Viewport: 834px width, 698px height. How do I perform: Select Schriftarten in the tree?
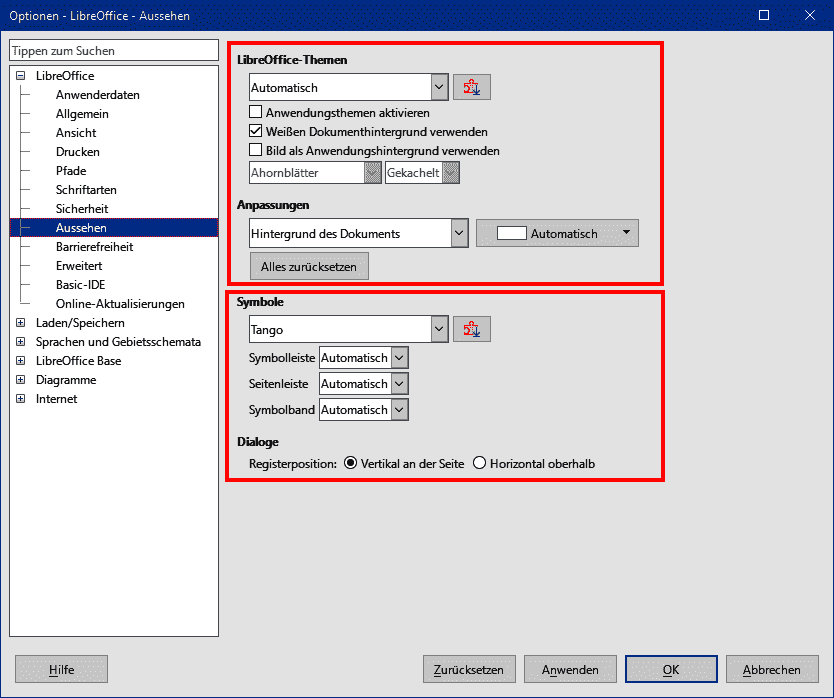86,189
